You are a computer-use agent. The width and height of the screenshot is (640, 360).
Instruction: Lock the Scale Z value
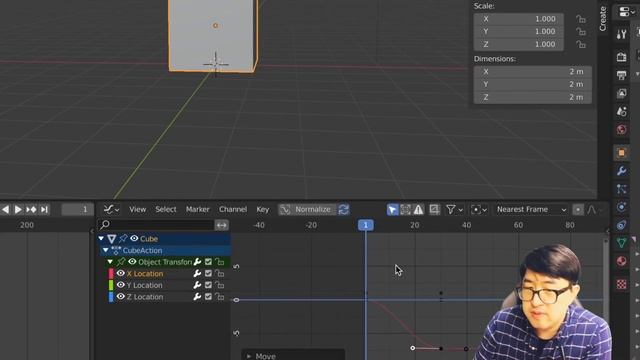coord(580,44)
